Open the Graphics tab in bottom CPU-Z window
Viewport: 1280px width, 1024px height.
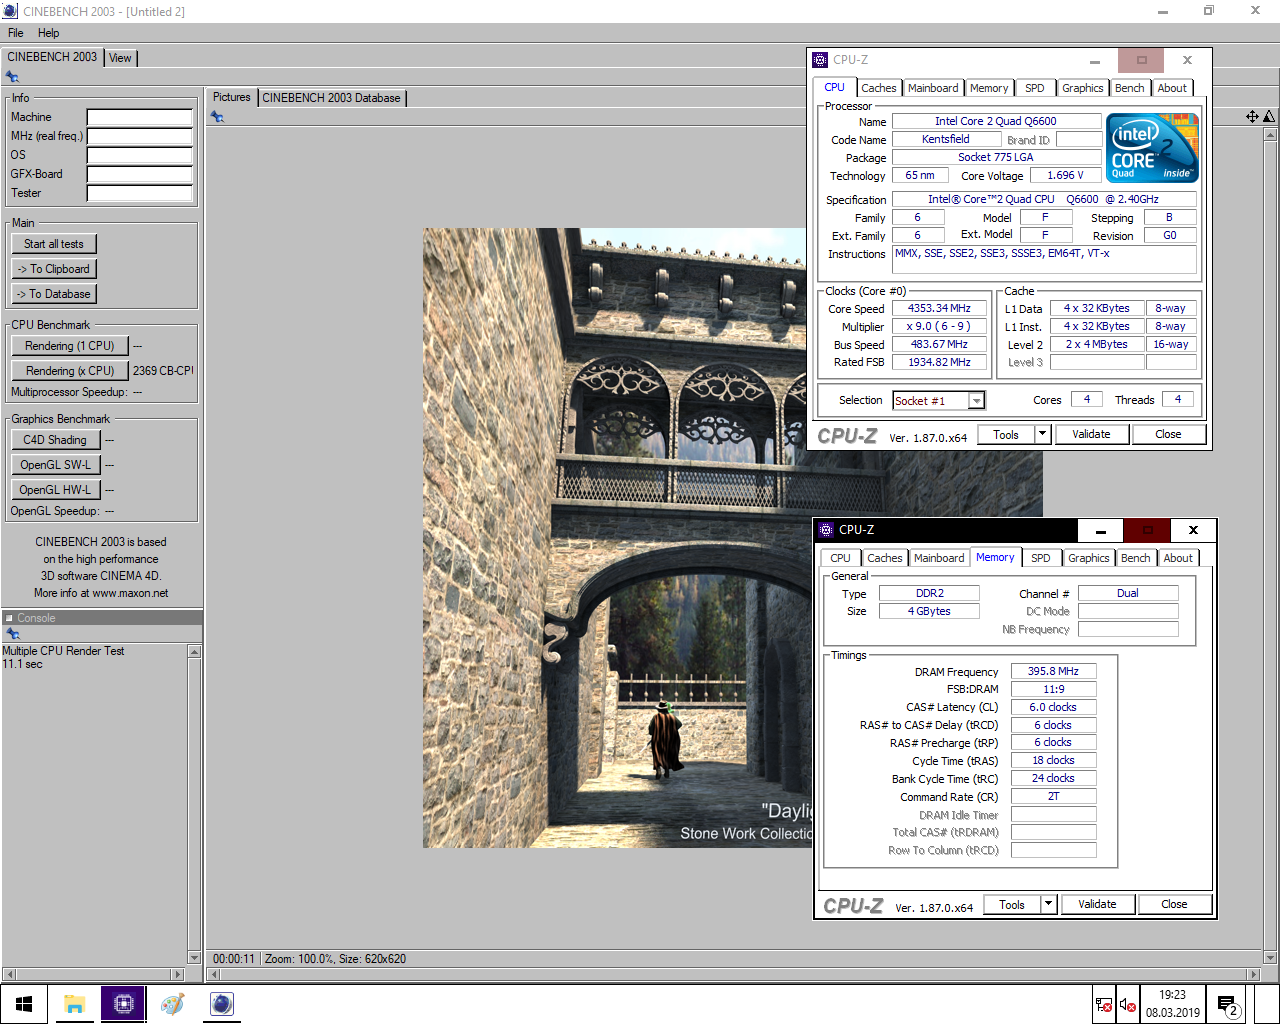click(1089, 558)
